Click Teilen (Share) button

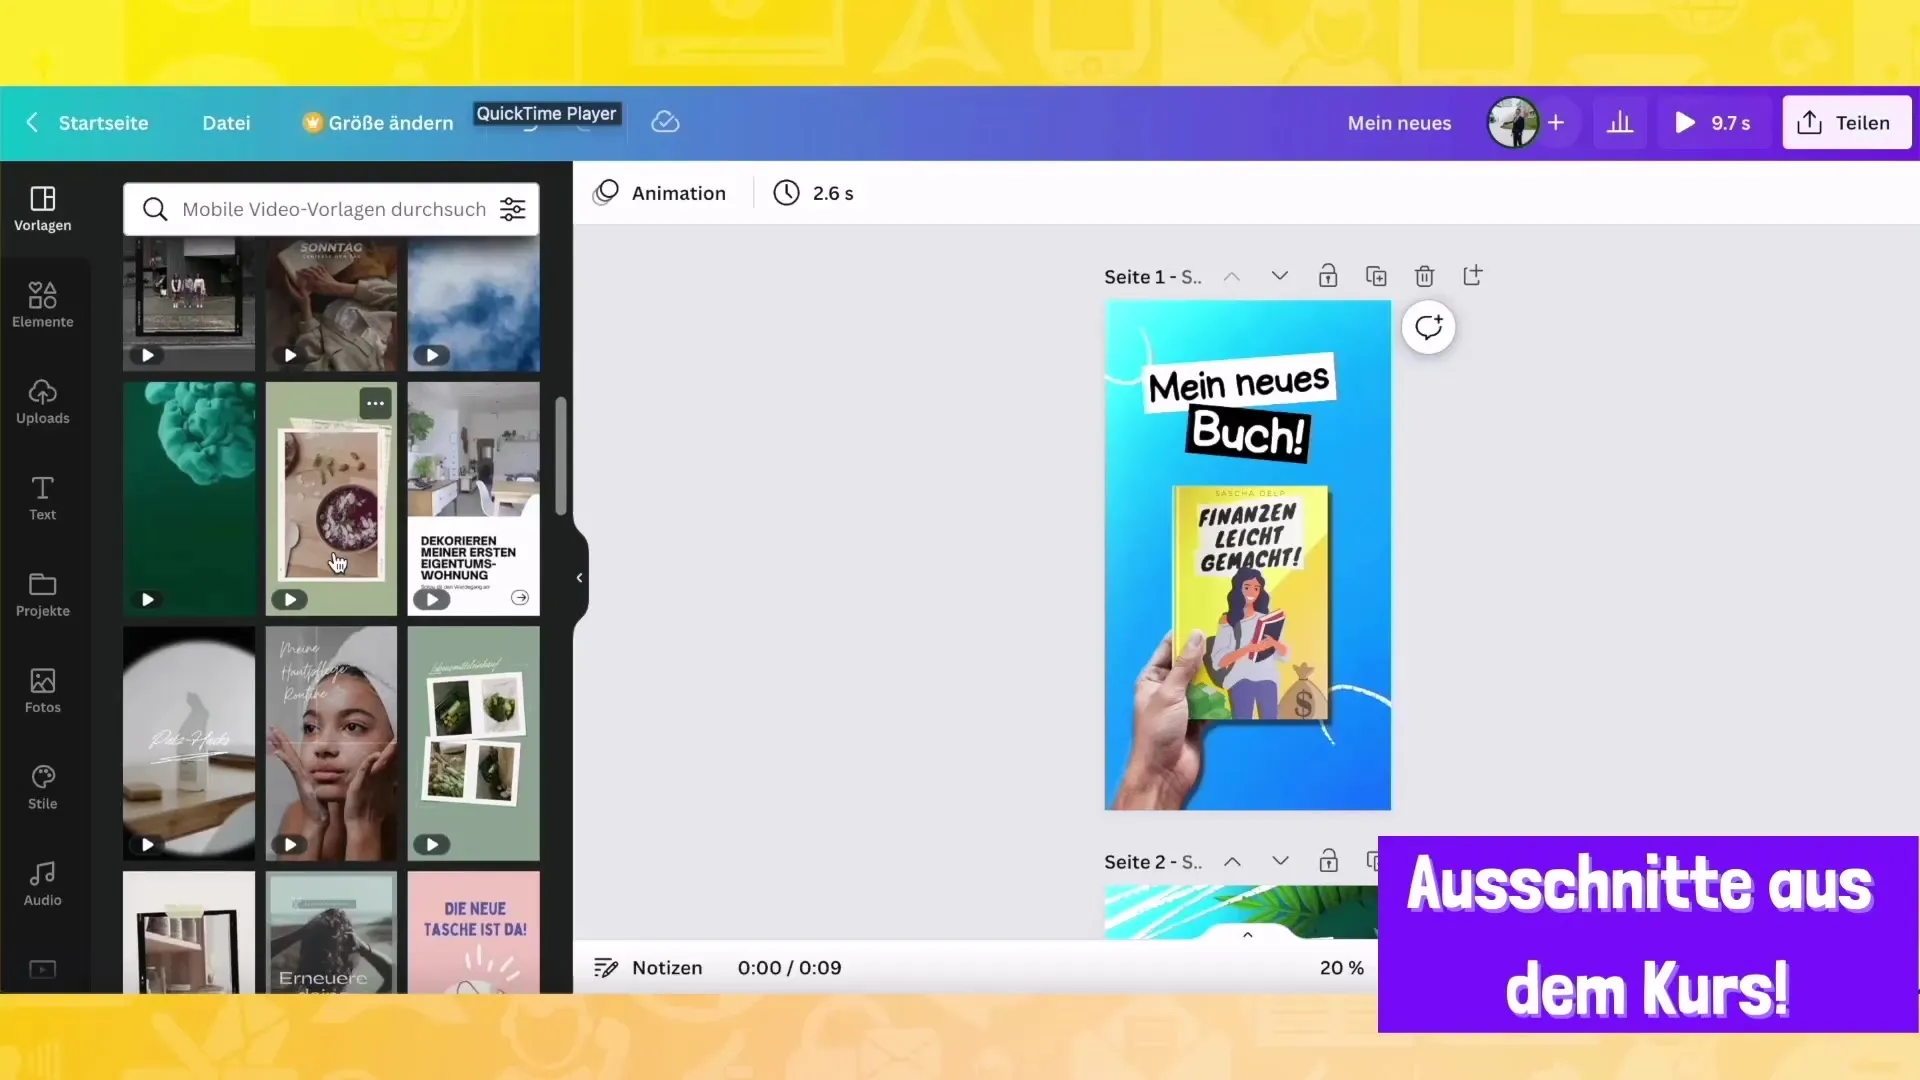point(1847,121)
